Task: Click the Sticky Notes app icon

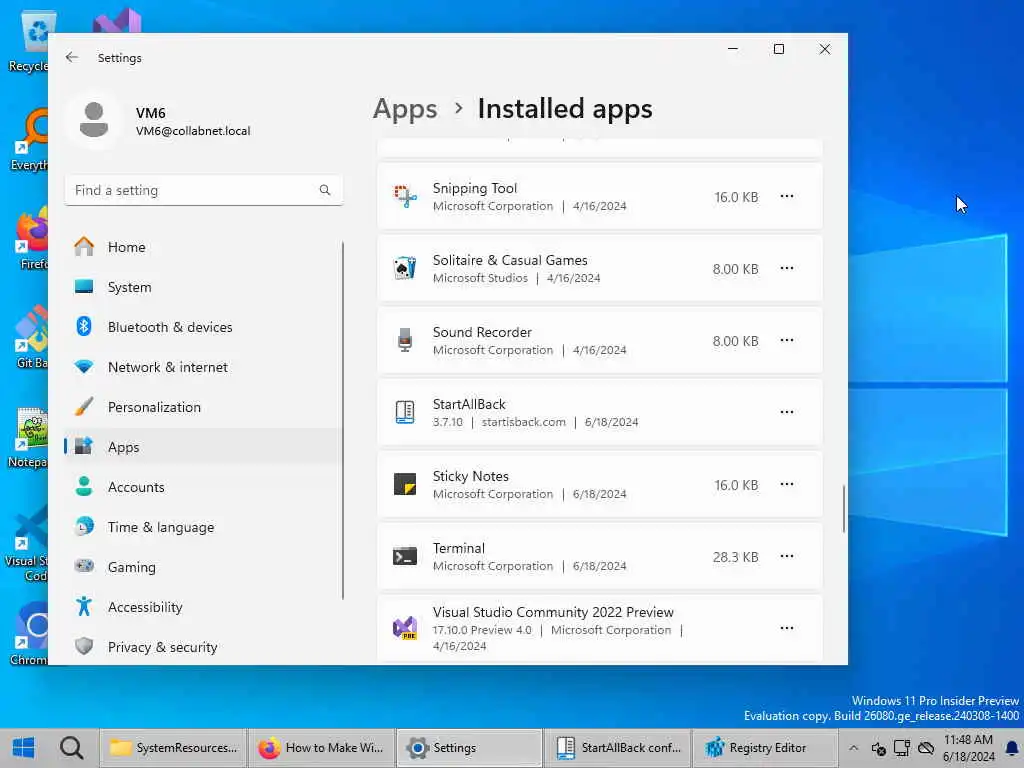Action: [405, 485]
